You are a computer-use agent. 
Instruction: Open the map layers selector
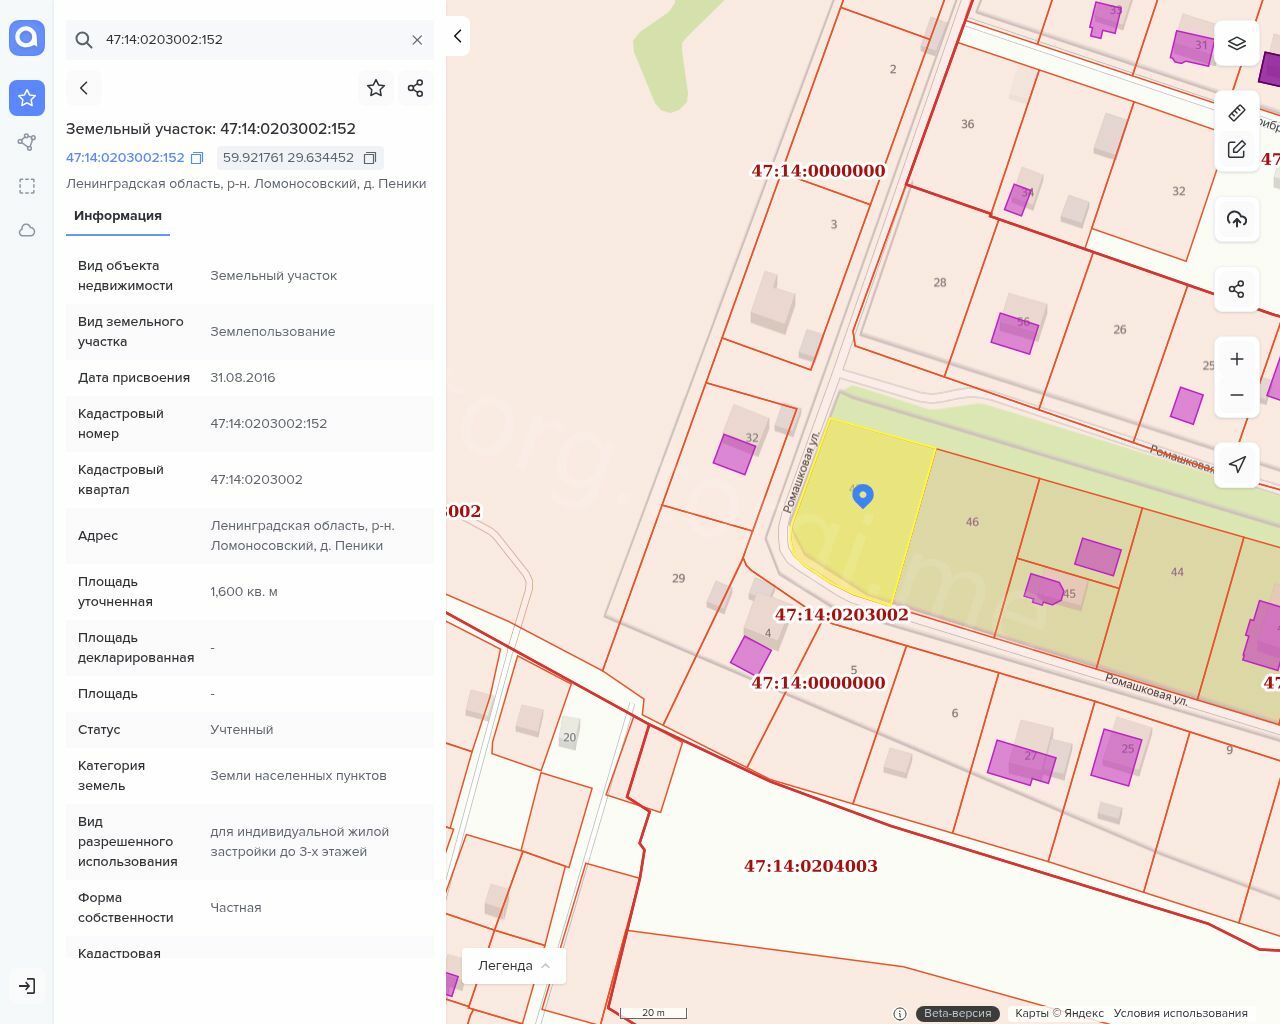(x=1236, y=43)
